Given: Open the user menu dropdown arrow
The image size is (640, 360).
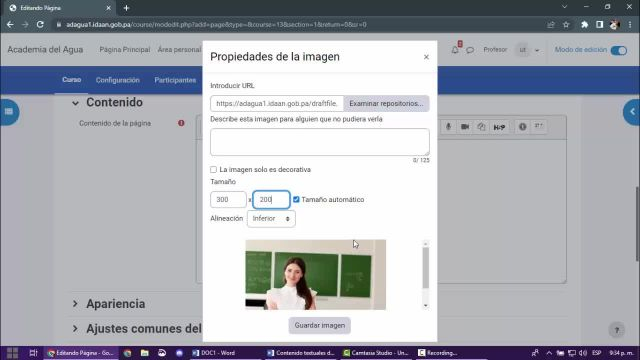Looking at the screenshot, I should pyautogui.click(x=537, y=50).
